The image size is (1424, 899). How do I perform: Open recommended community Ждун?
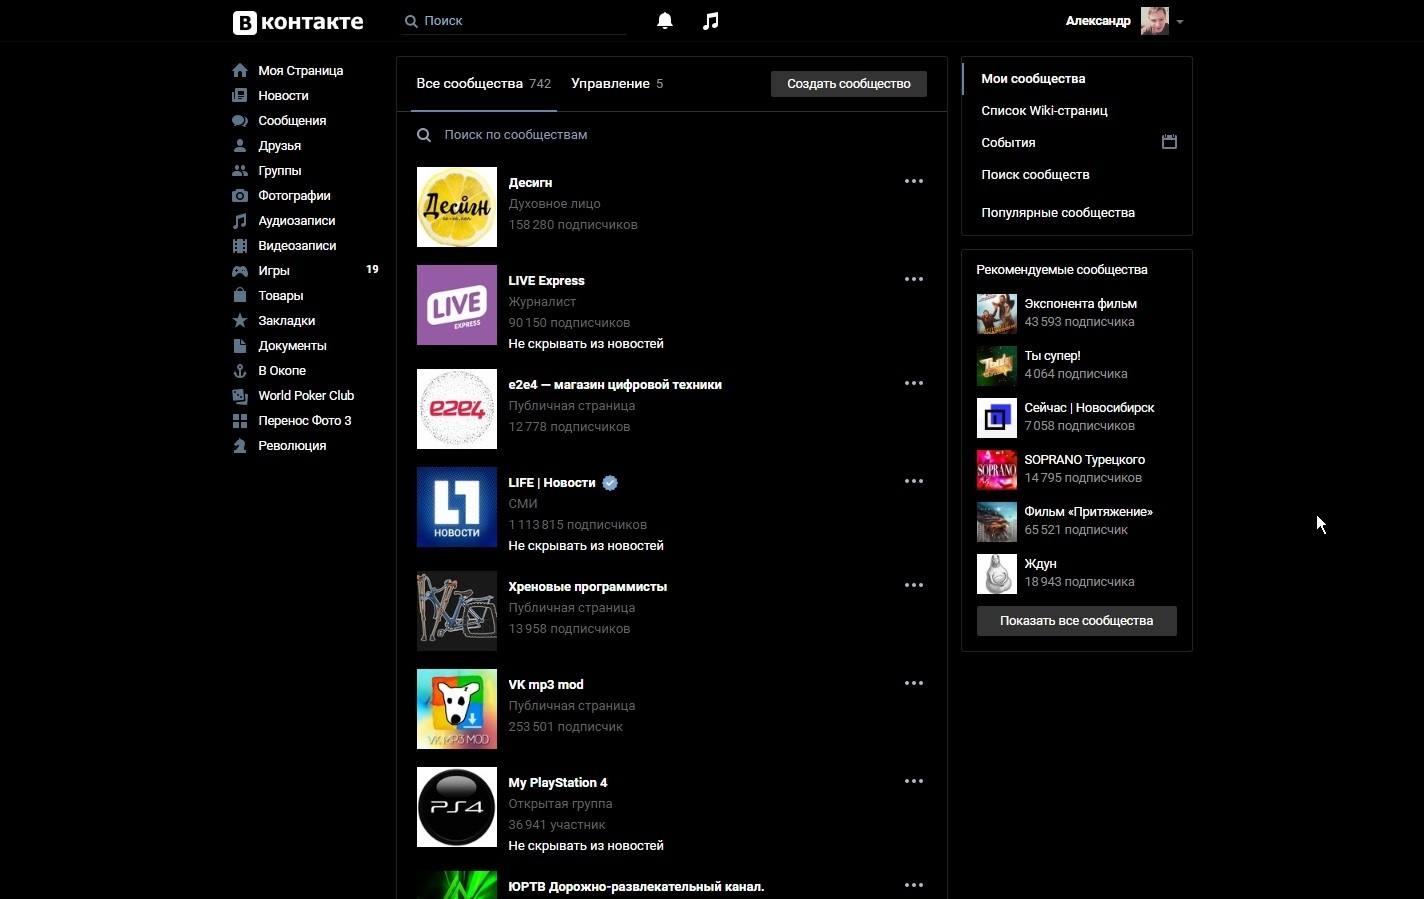1040,563
